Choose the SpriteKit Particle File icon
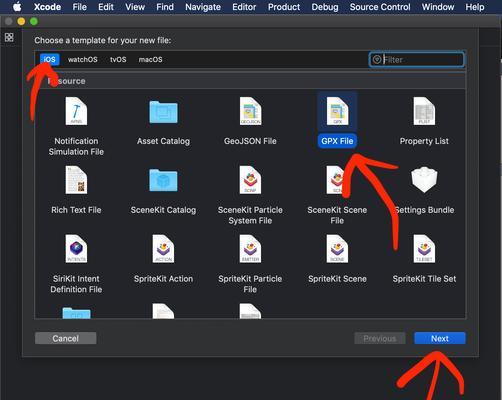The image size is (502, 400). [x=250, y=249]
